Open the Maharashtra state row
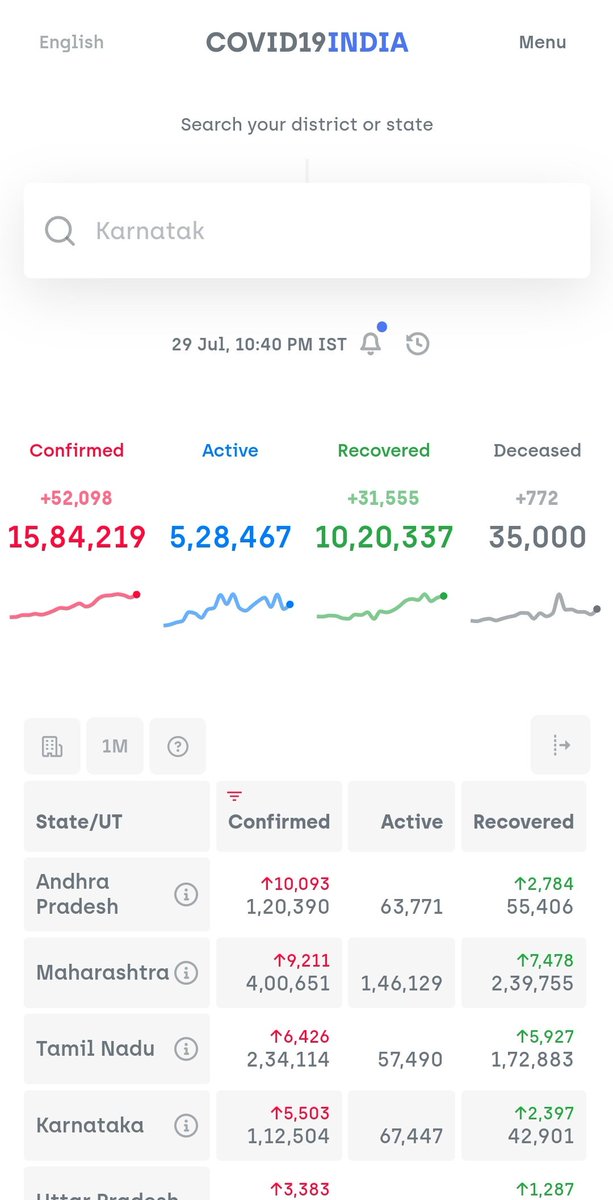Screen dimensions: 613x1200 coord(306,972)
